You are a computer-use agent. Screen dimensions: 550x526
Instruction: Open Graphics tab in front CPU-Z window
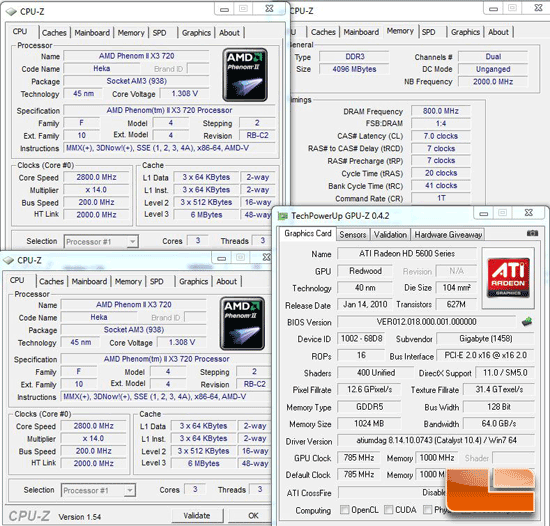point(194,281)
